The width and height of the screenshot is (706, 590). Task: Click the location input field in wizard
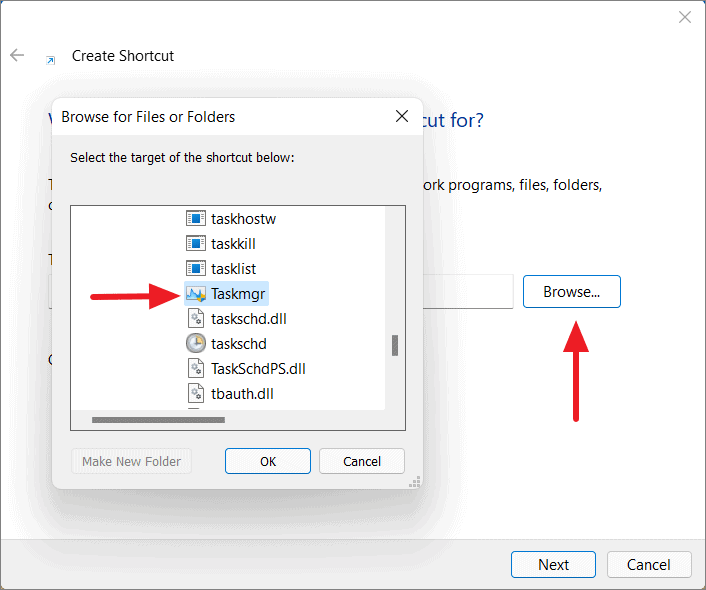point(468,291)
